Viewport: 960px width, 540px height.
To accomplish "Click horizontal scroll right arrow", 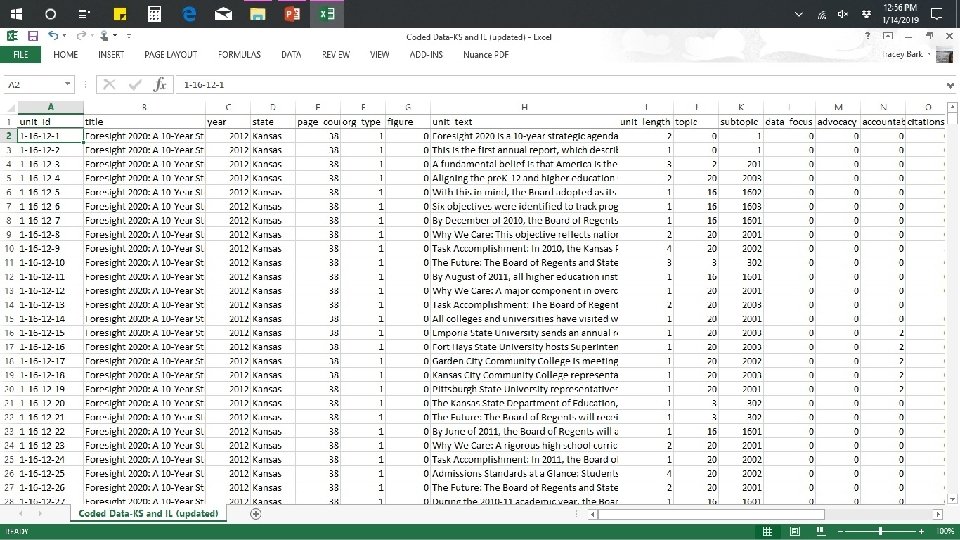I will coord(938,514).
